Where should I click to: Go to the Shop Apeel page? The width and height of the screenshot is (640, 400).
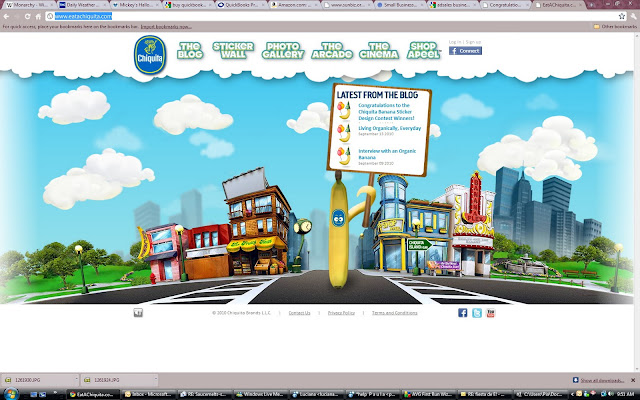[424, 51]
